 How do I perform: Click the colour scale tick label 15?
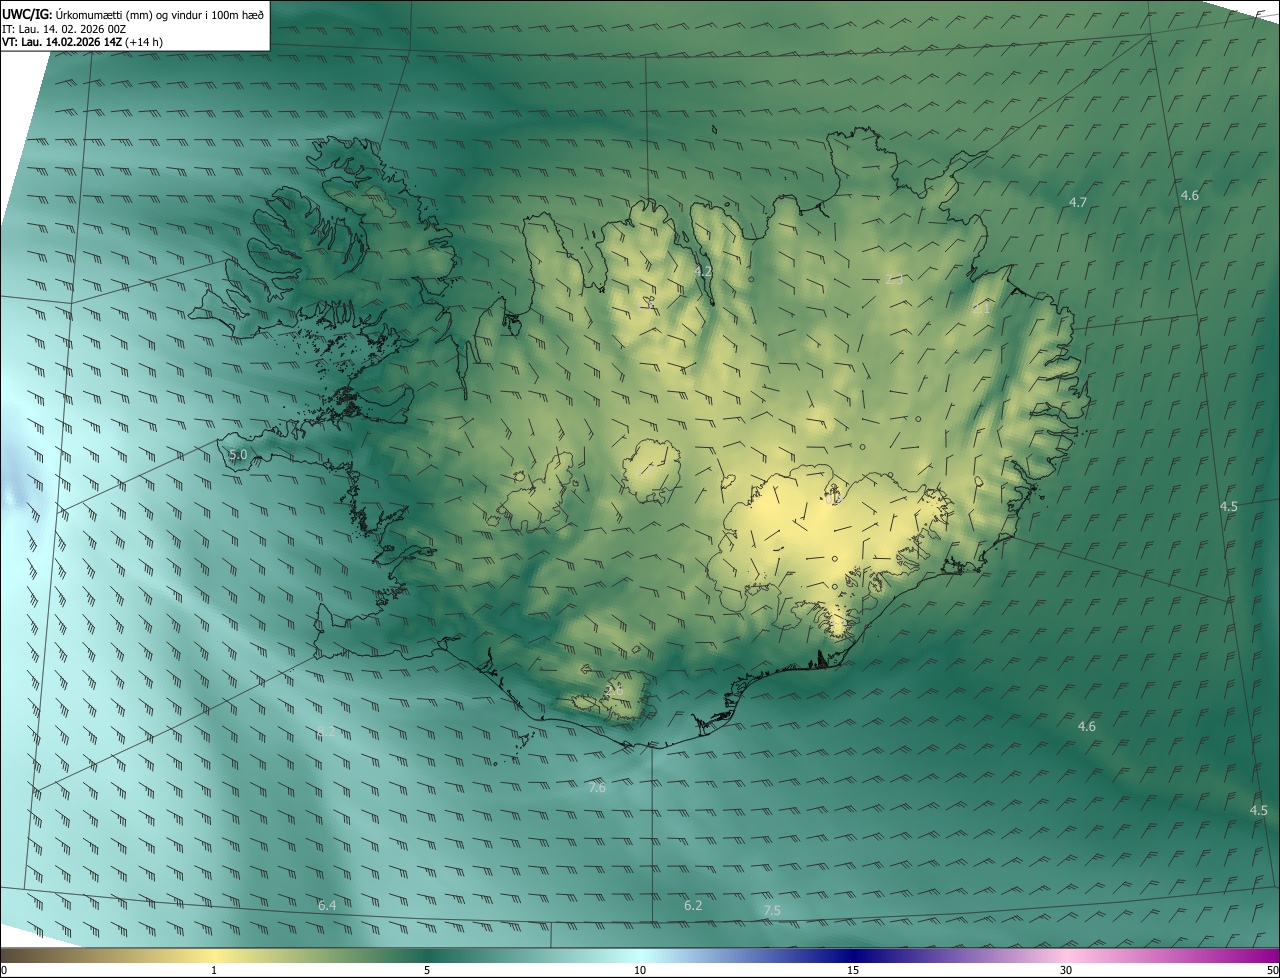(853, 970)
